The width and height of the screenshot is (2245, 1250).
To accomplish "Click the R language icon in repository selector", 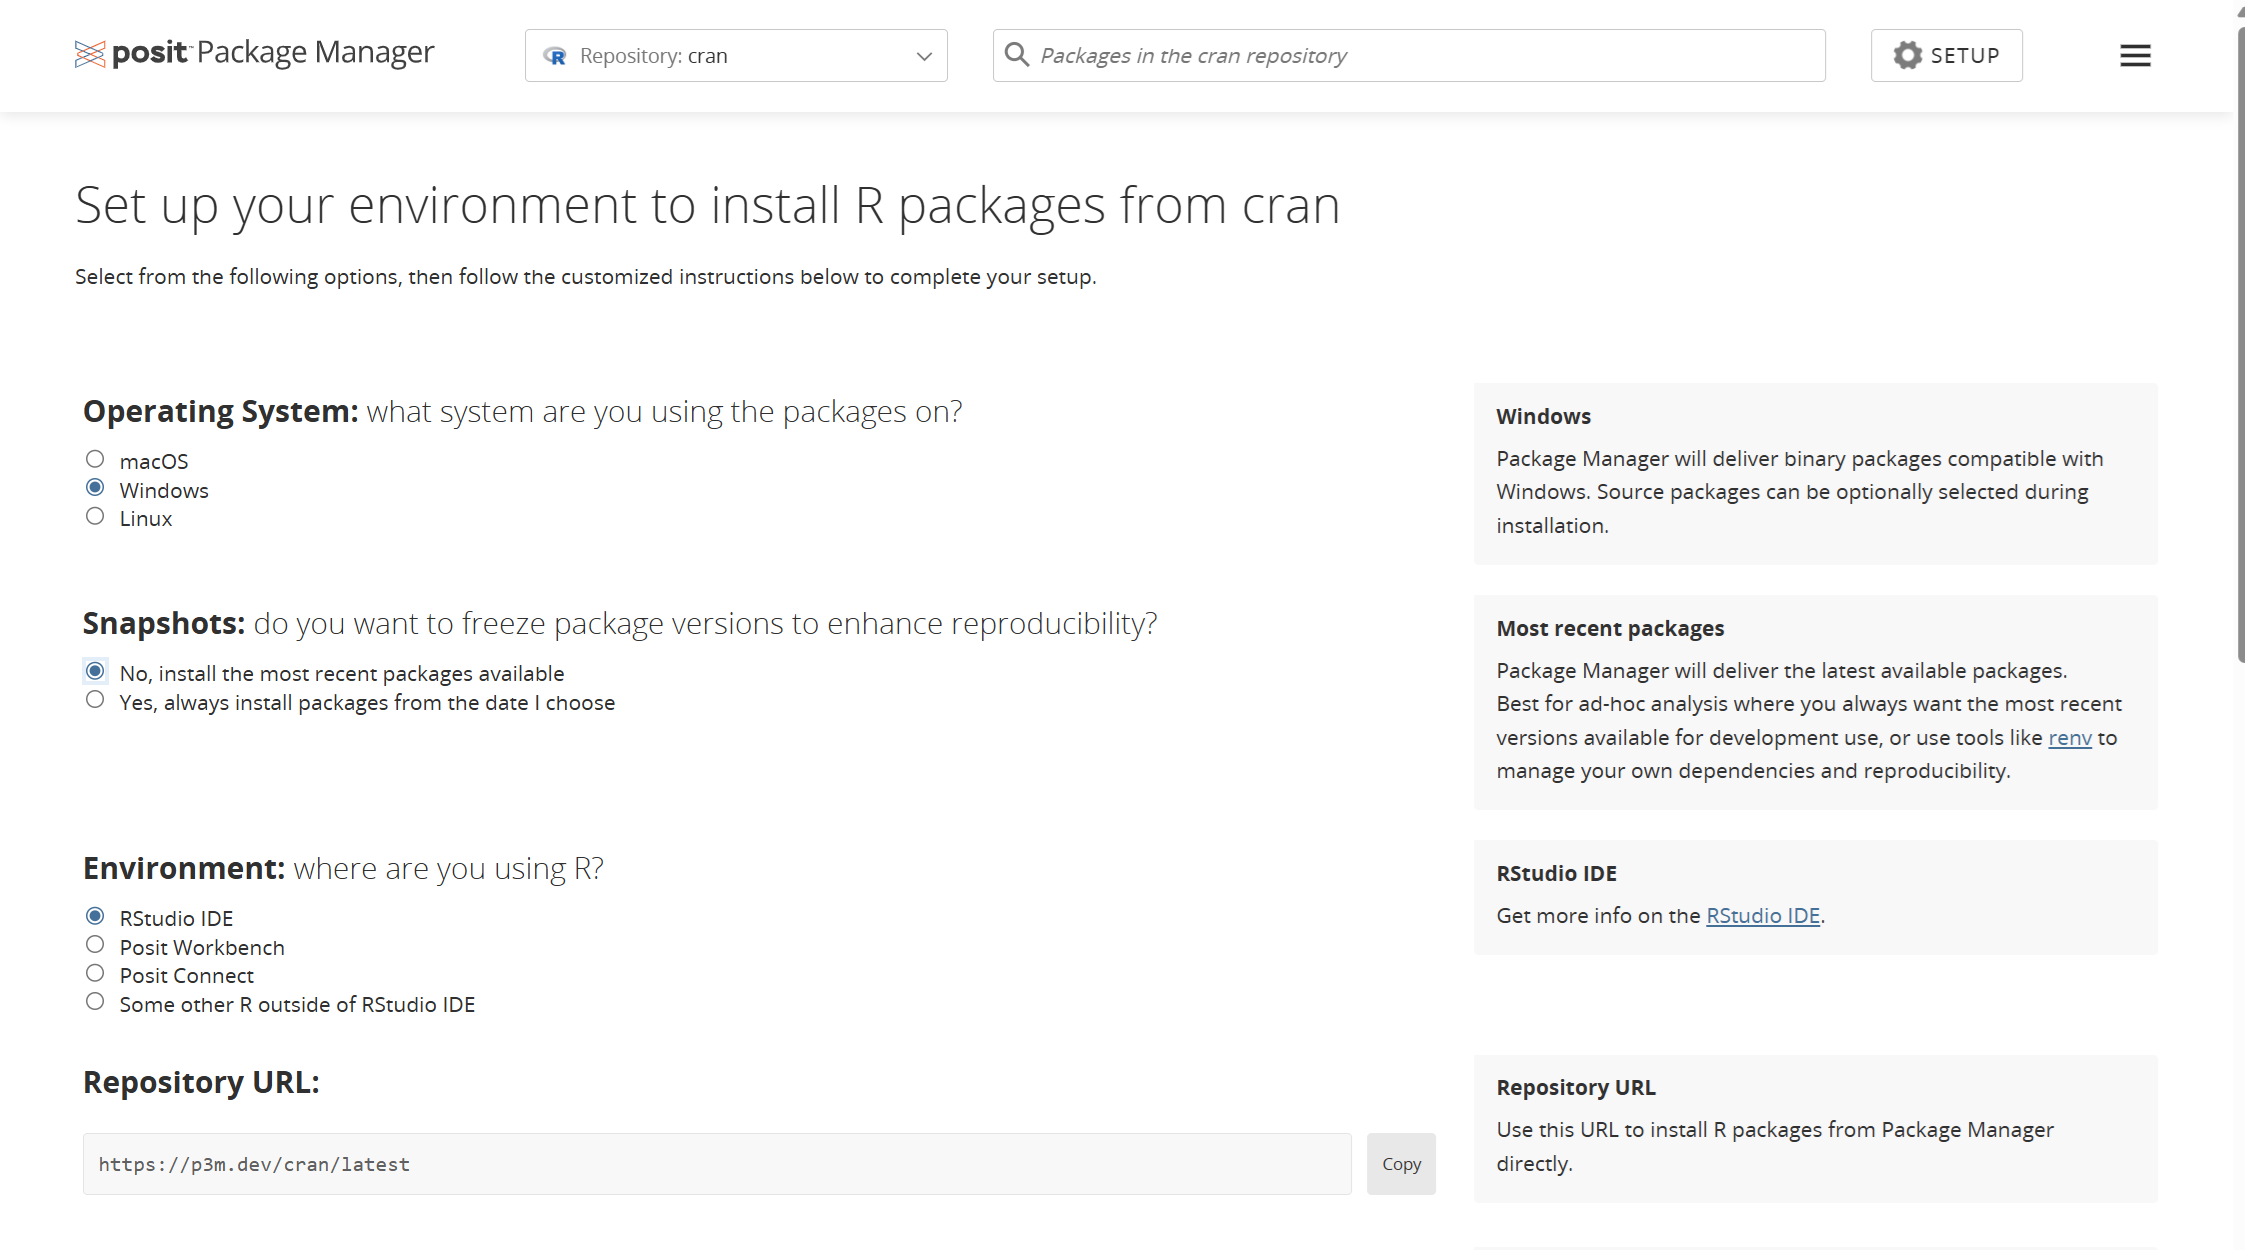I will (x=555, y=56).
